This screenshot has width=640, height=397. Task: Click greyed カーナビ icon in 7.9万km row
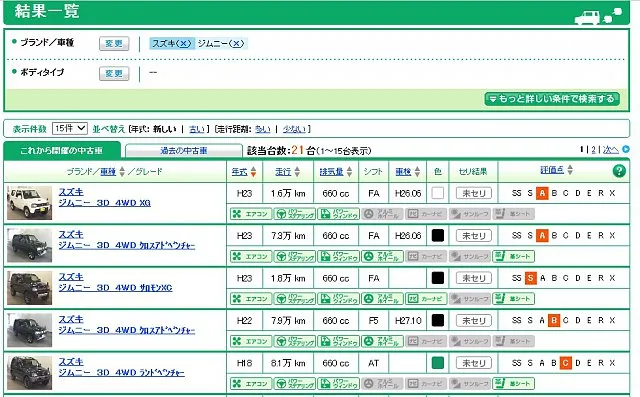coord(426,341)
